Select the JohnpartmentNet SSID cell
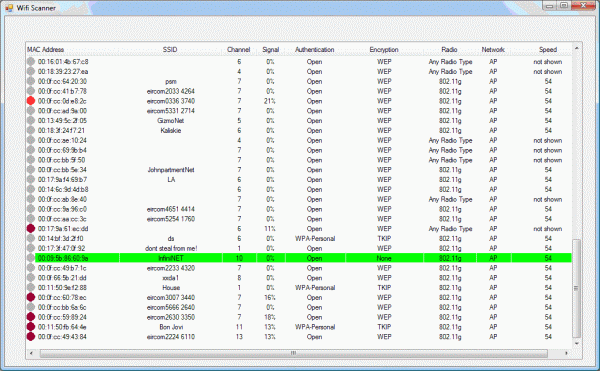The height and width of the screenshot is (371, 600). [171, 170]
